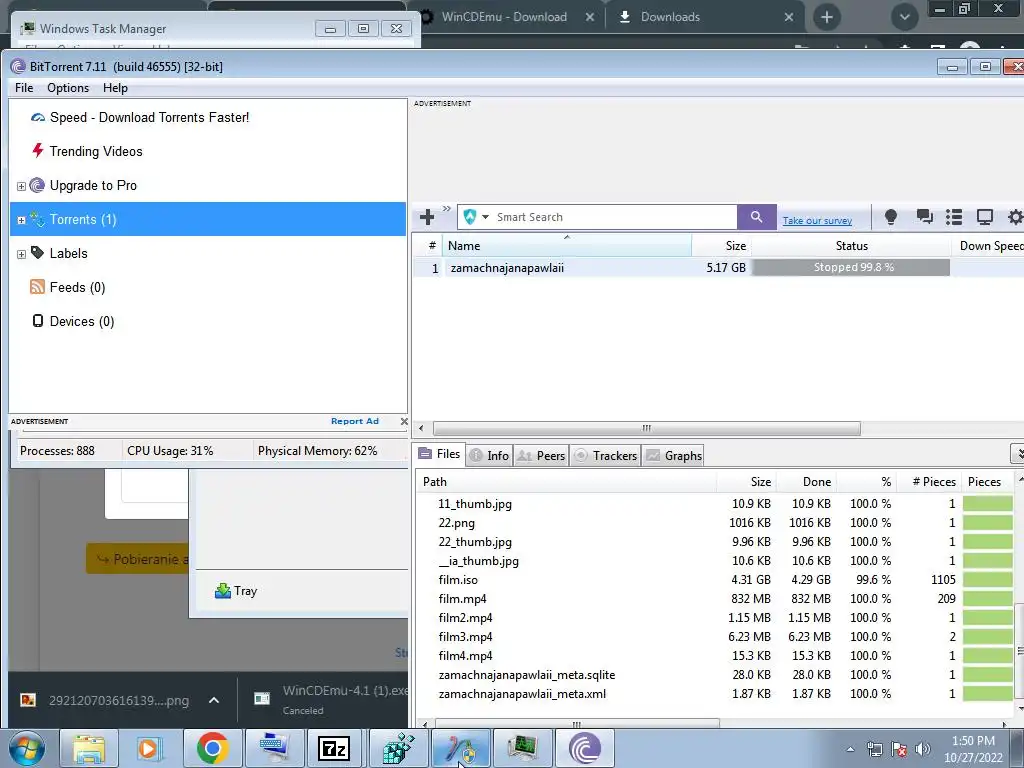Switch to WinCDEmu - Download Chrome tab
Image resolution: width=1024 pixels, height=768 pixels.
504,17
